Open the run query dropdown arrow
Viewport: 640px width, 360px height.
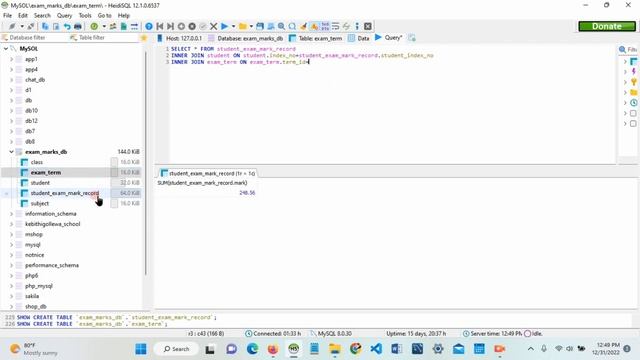233,26
